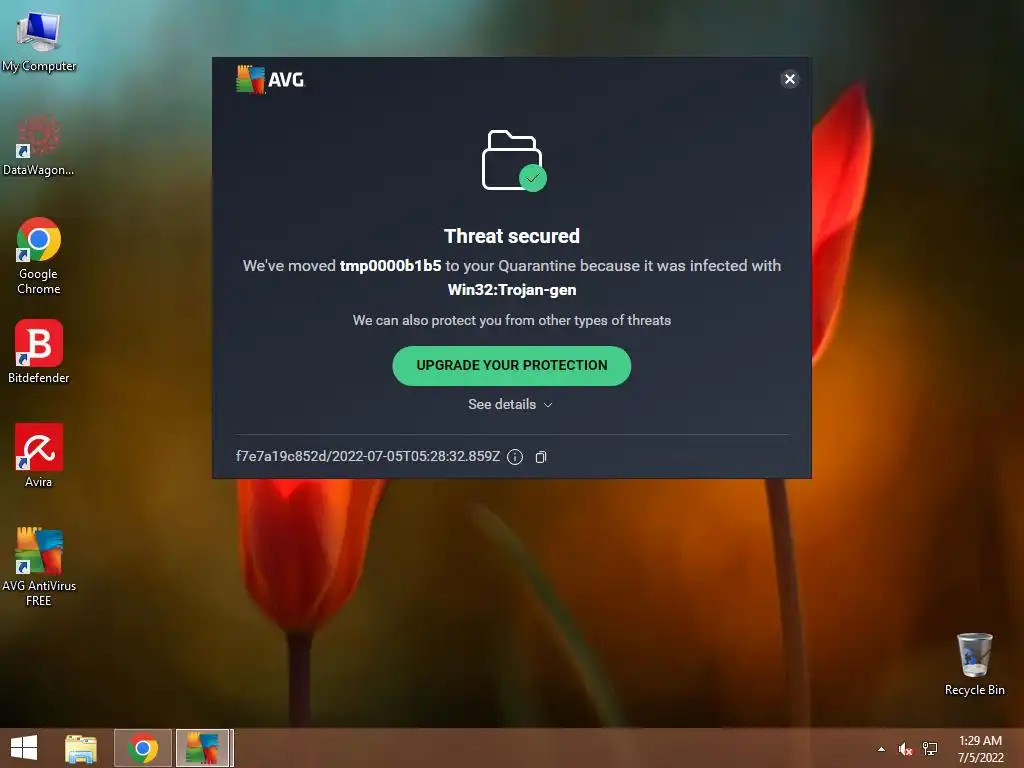This screenshot has height=768, width=1024.
Task: Open the Avira desktop shortcut
Action: [x=39, y=455]
